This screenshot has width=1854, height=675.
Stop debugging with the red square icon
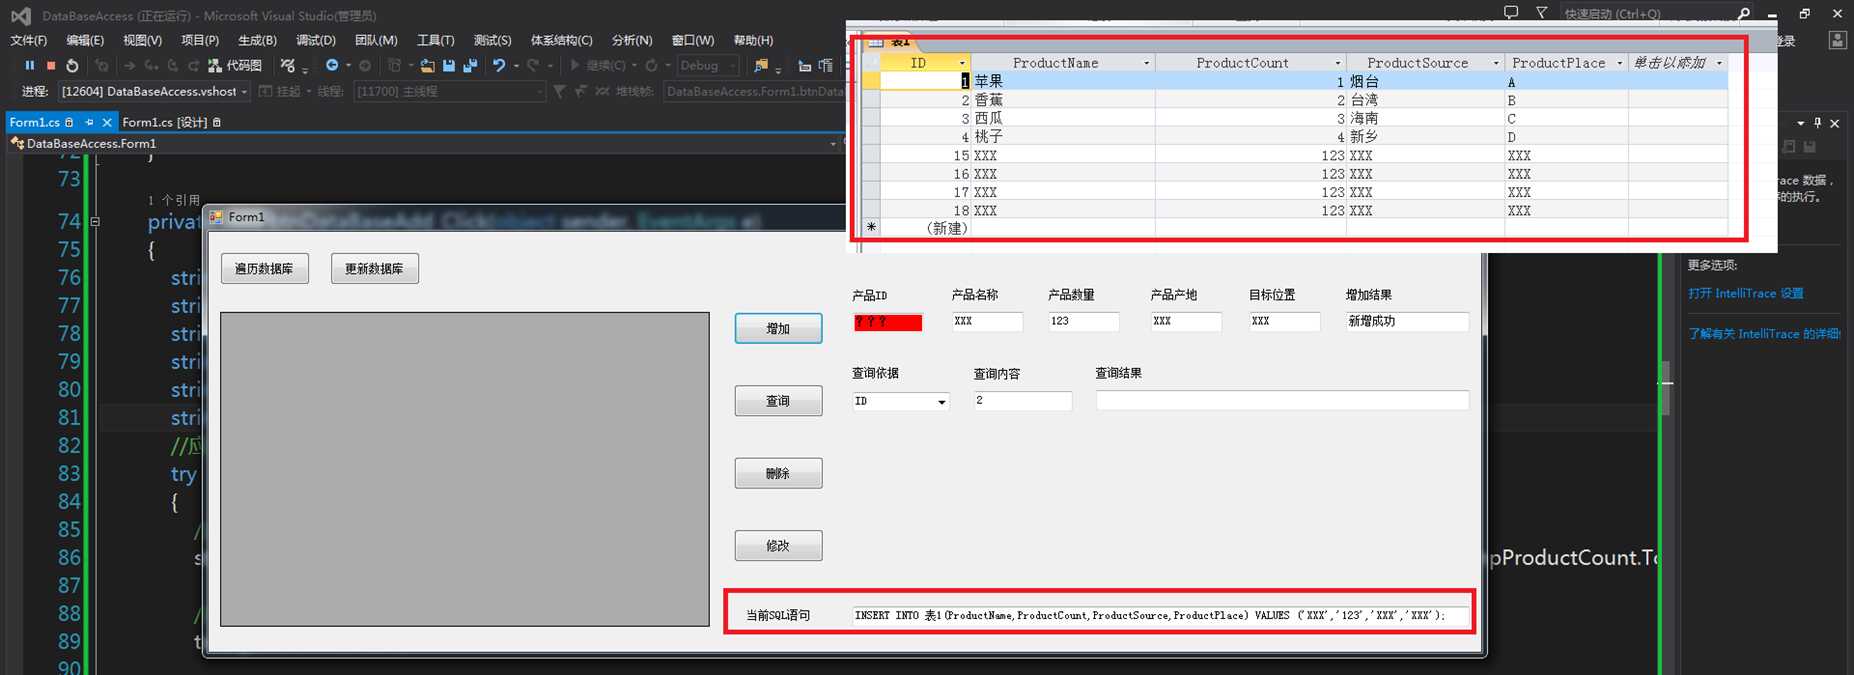pyautogui.click(x=51, y=65)
